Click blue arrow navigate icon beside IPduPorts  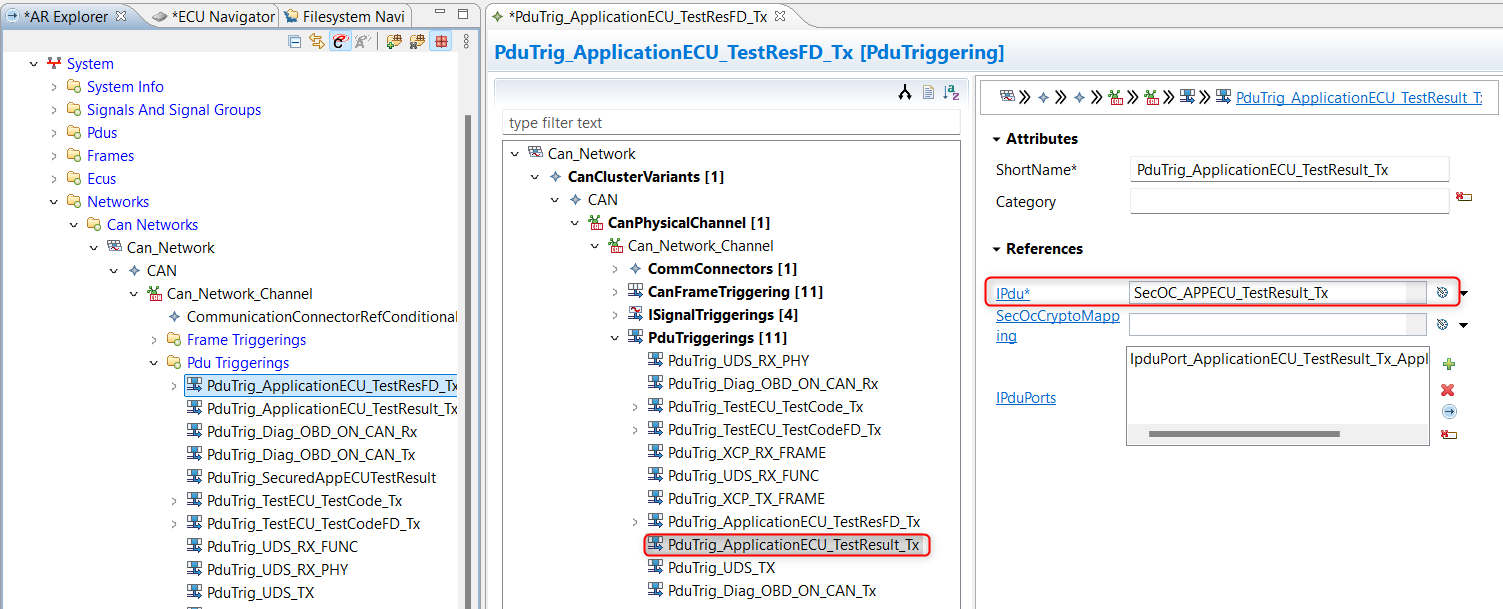tap(1449, 412)
